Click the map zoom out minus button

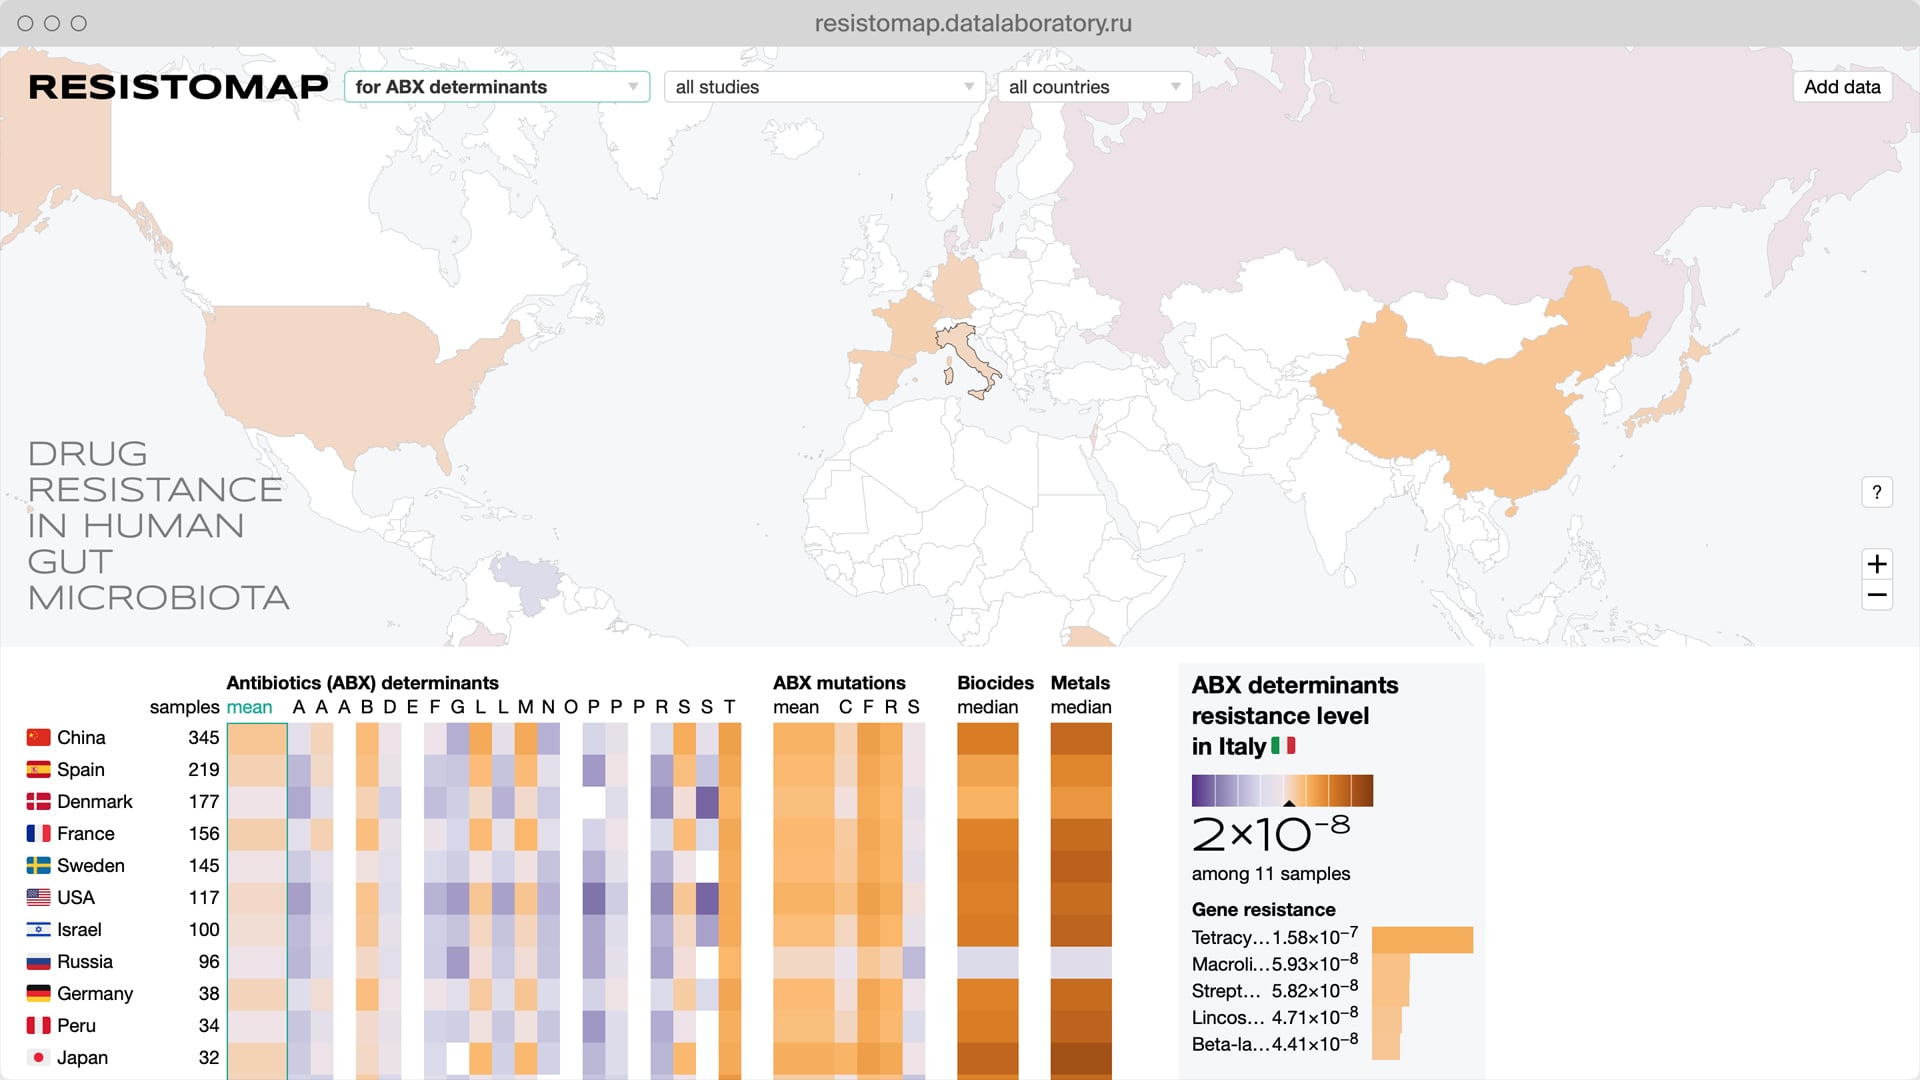pyautogui.click(x=1876, y=596)
